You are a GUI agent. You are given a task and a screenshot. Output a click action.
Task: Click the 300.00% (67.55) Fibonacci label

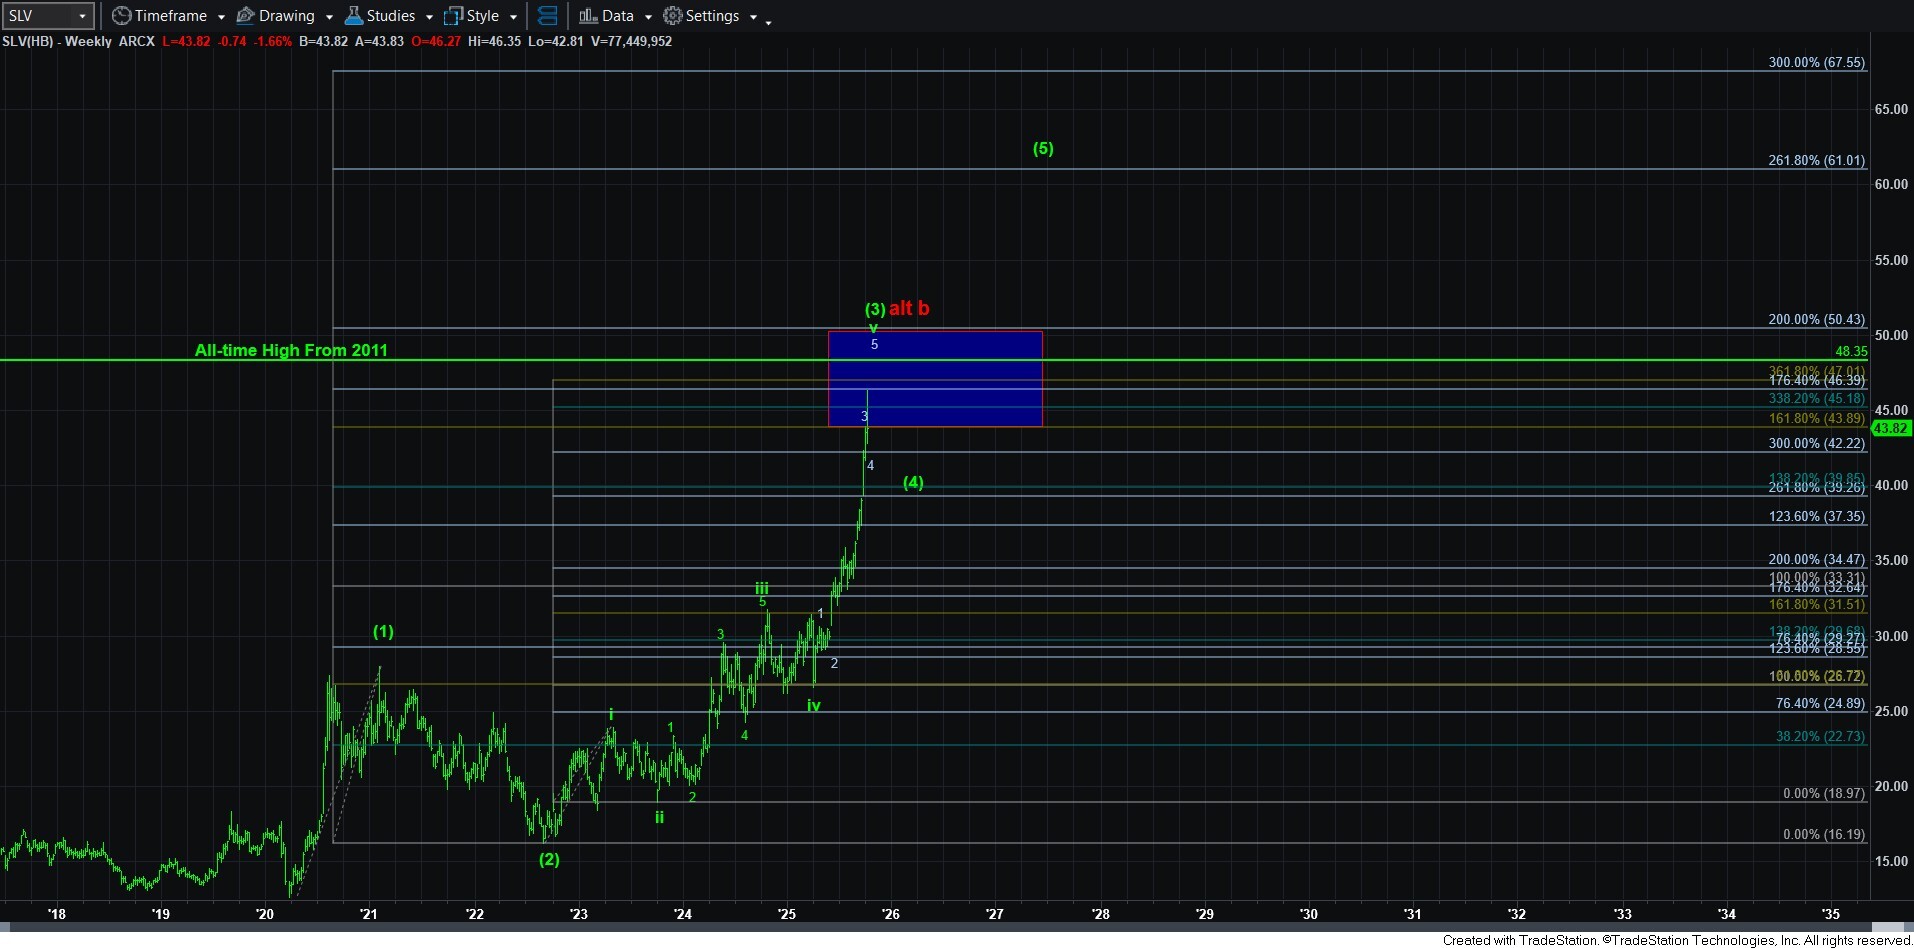1816,62
